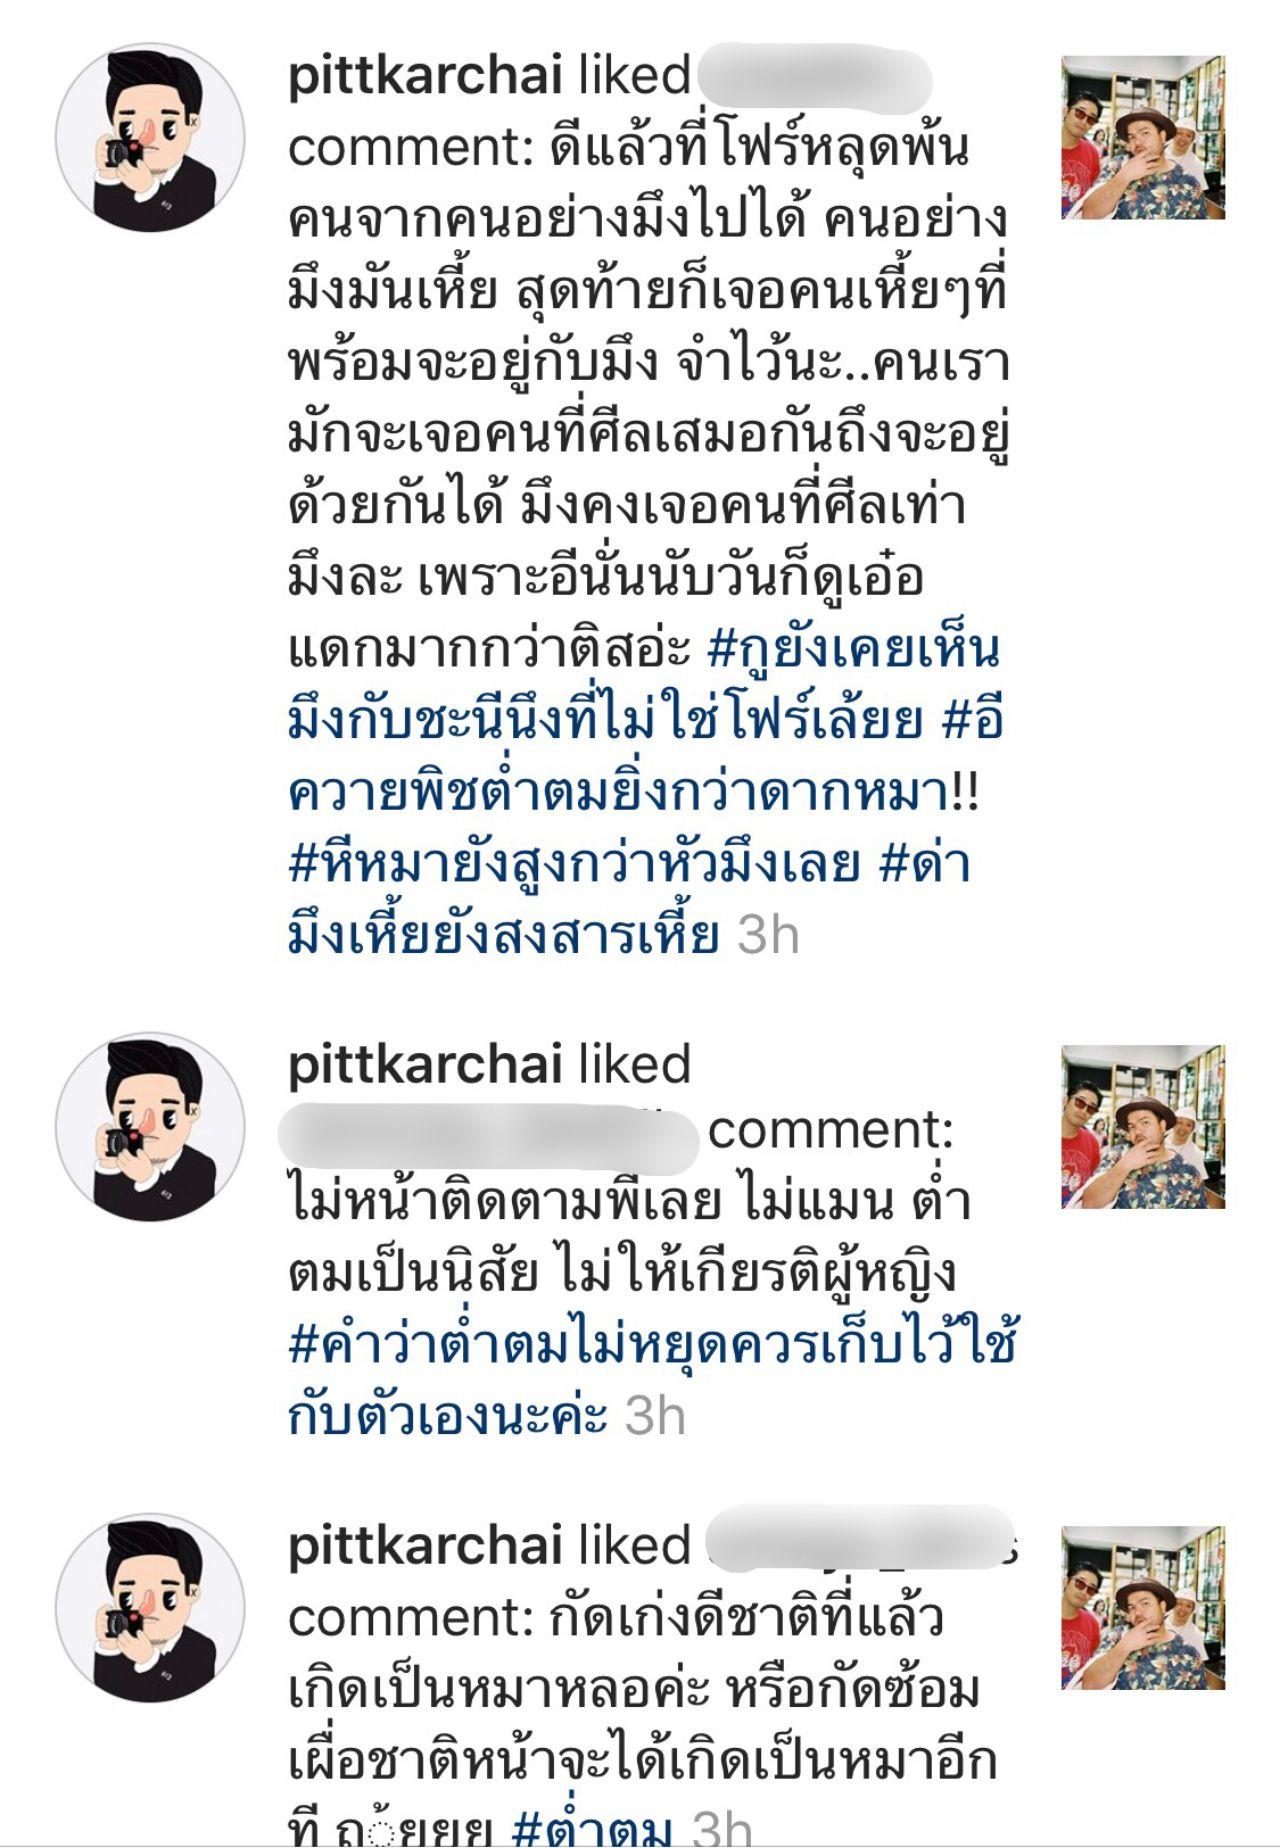Tap the blurred username in the second activity
Viewport: 1280px width, 1848px height.
click(x=487, y=1138)
